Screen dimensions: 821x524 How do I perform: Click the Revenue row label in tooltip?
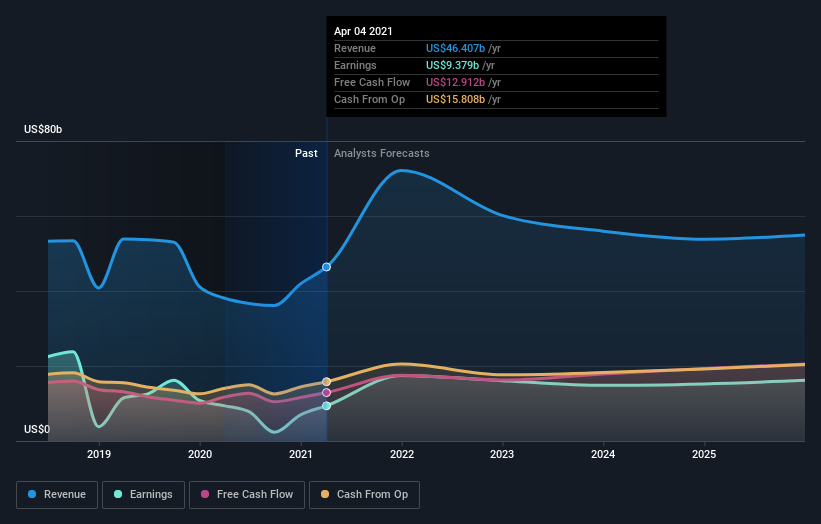pos(355,48)
